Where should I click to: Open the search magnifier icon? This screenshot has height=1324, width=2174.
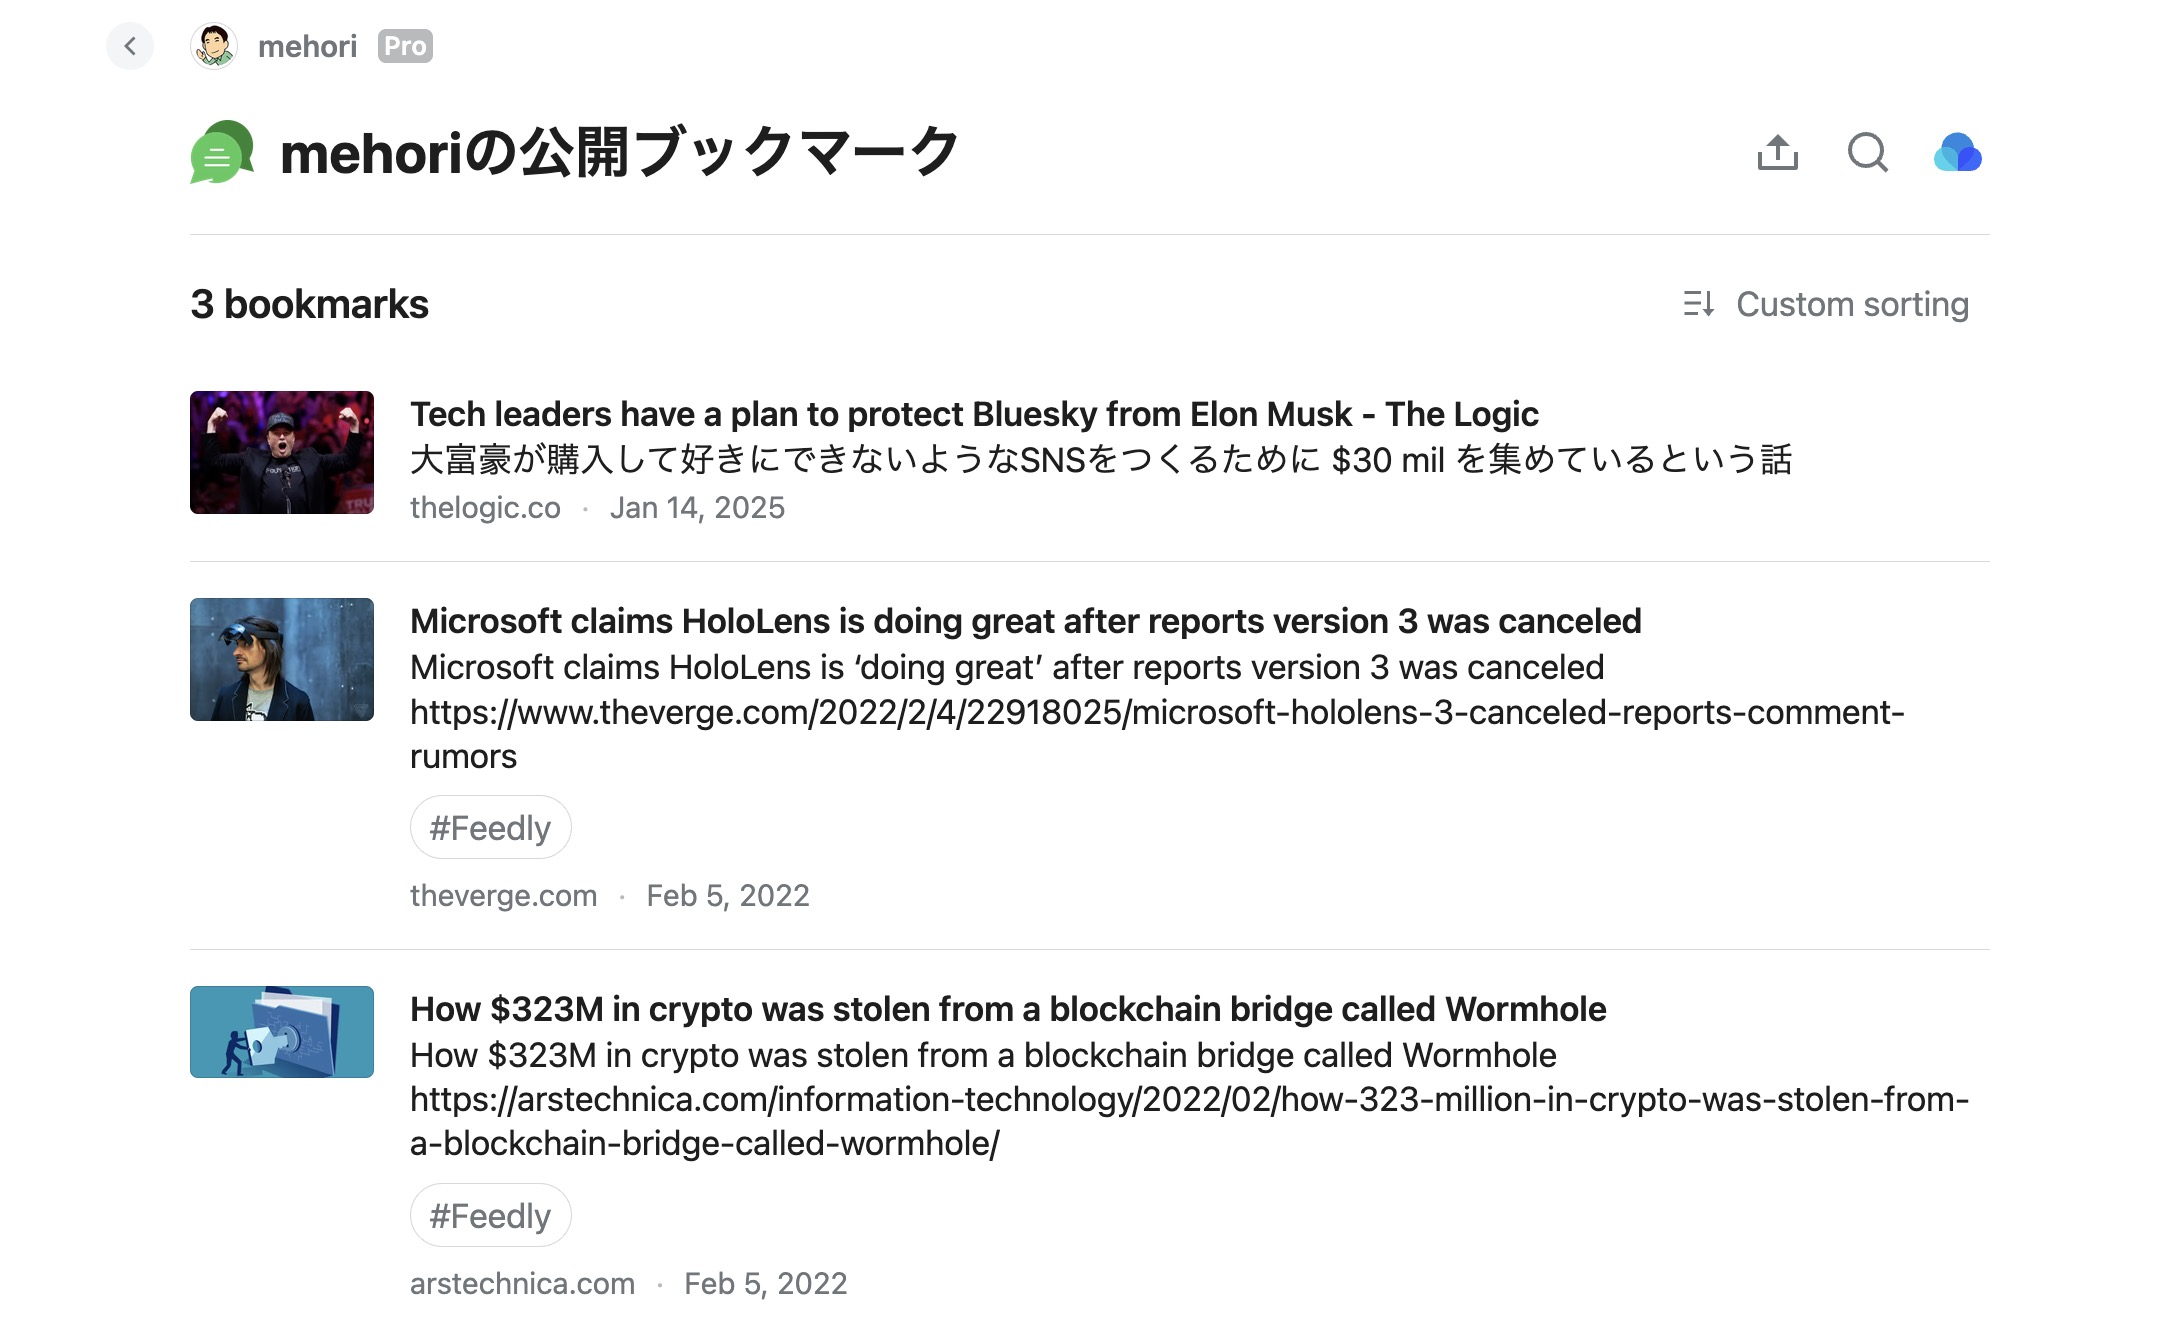(1867, 153)
